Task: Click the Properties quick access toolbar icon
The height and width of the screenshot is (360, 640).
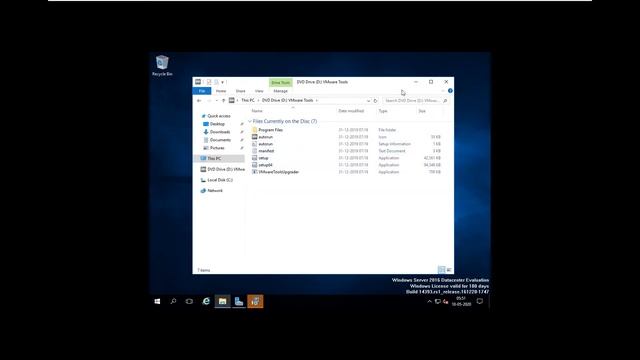Action: (x=209, y=82)
